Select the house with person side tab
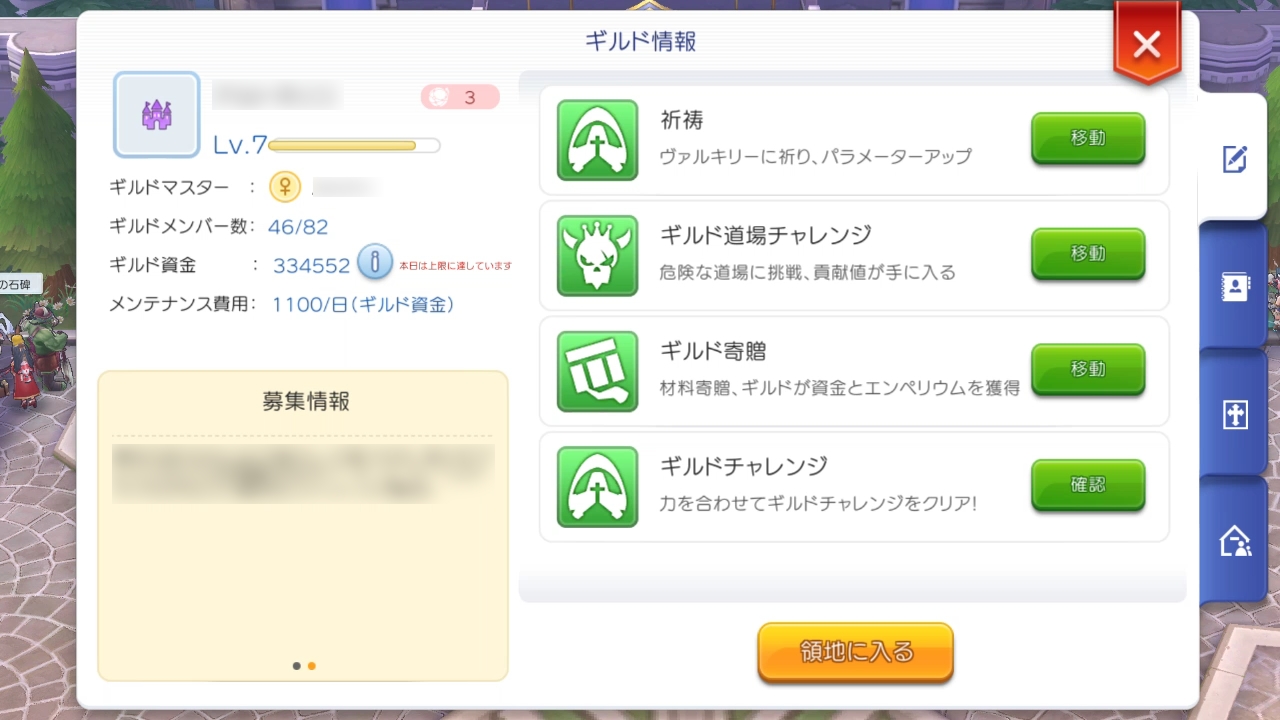The image size is (1280, 720). (x=1235, y=541)
